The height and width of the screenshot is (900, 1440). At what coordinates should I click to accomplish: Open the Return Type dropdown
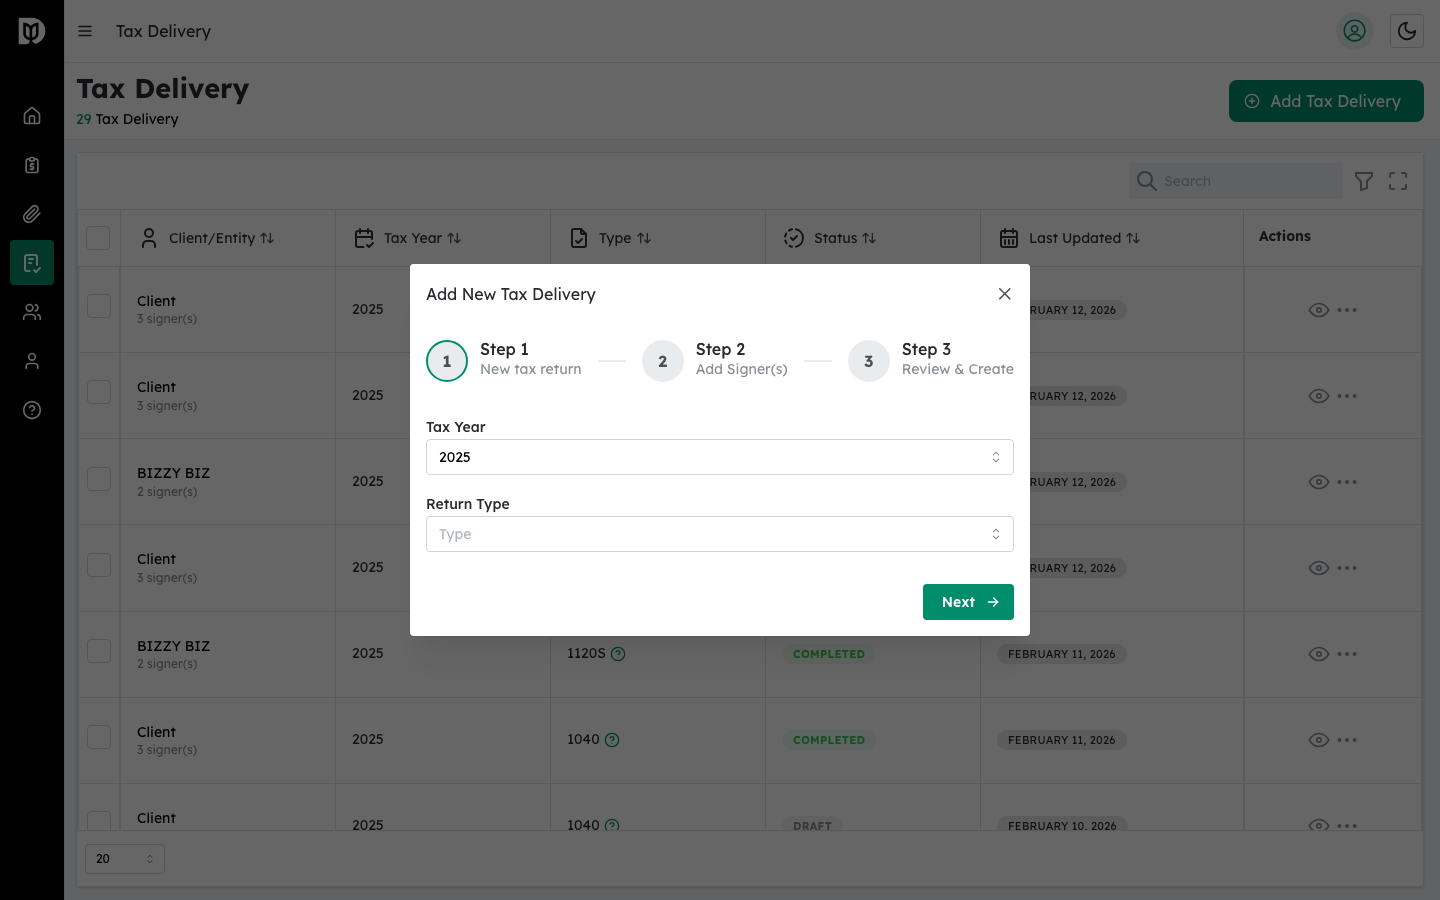pyautogui.click(x=719, y=533)
